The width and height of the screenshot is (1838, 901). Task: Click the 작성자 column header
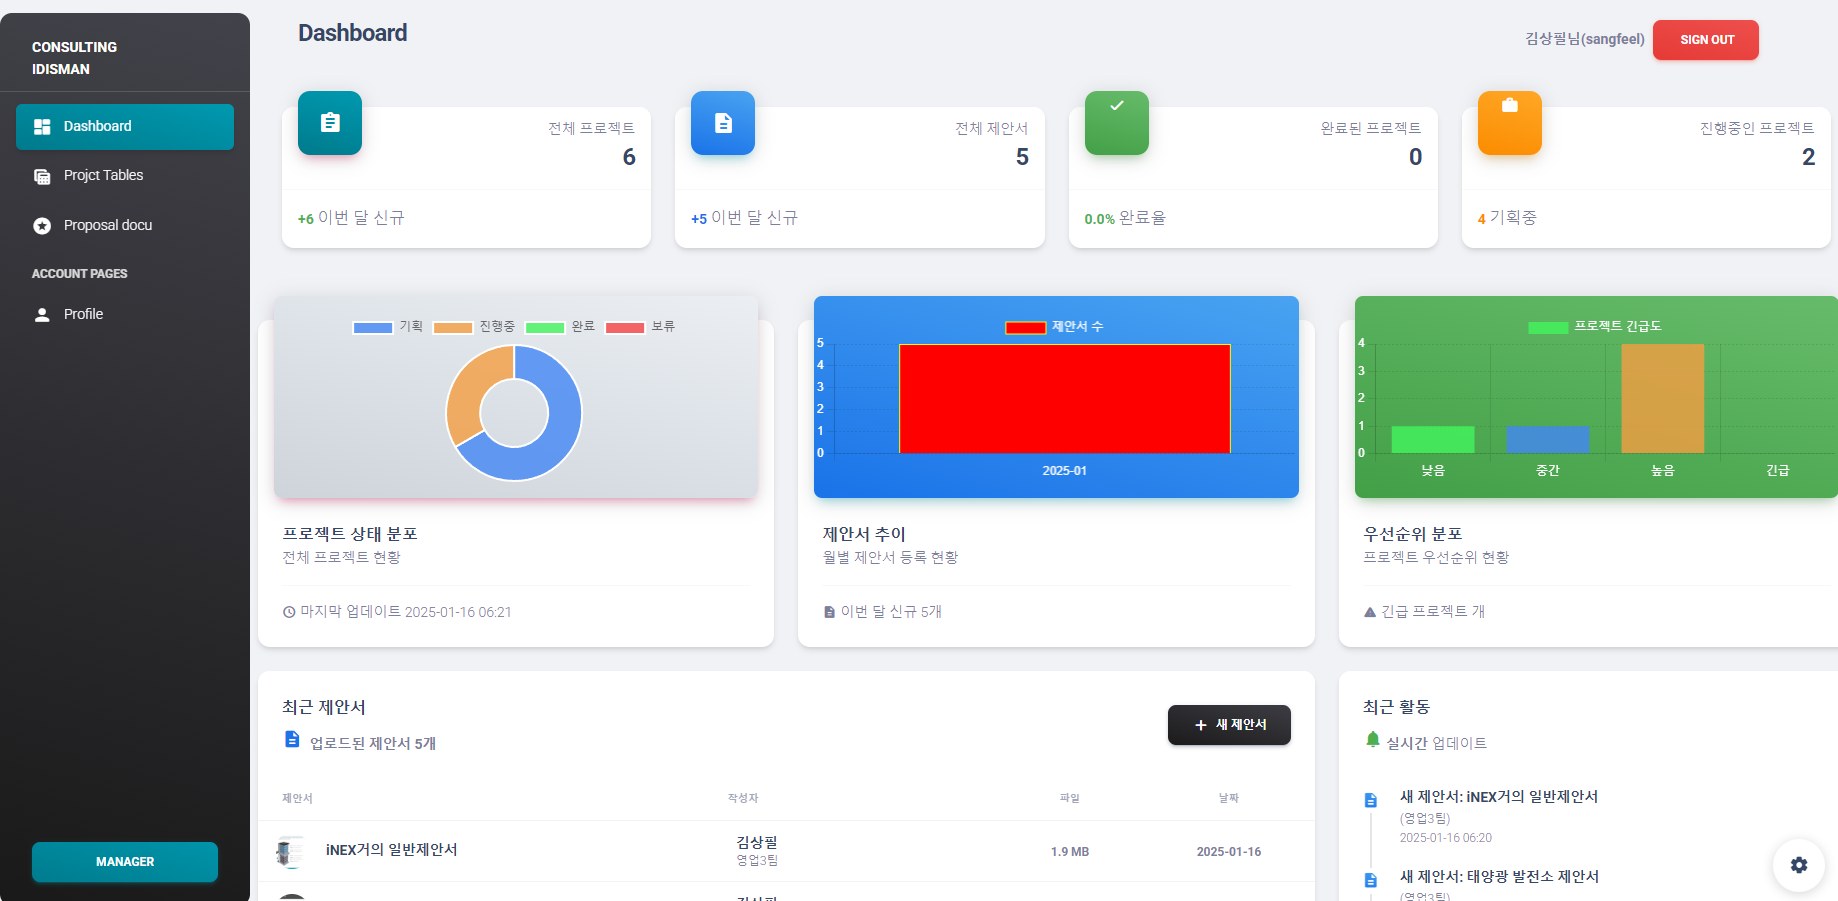click(x=743, y=798)
